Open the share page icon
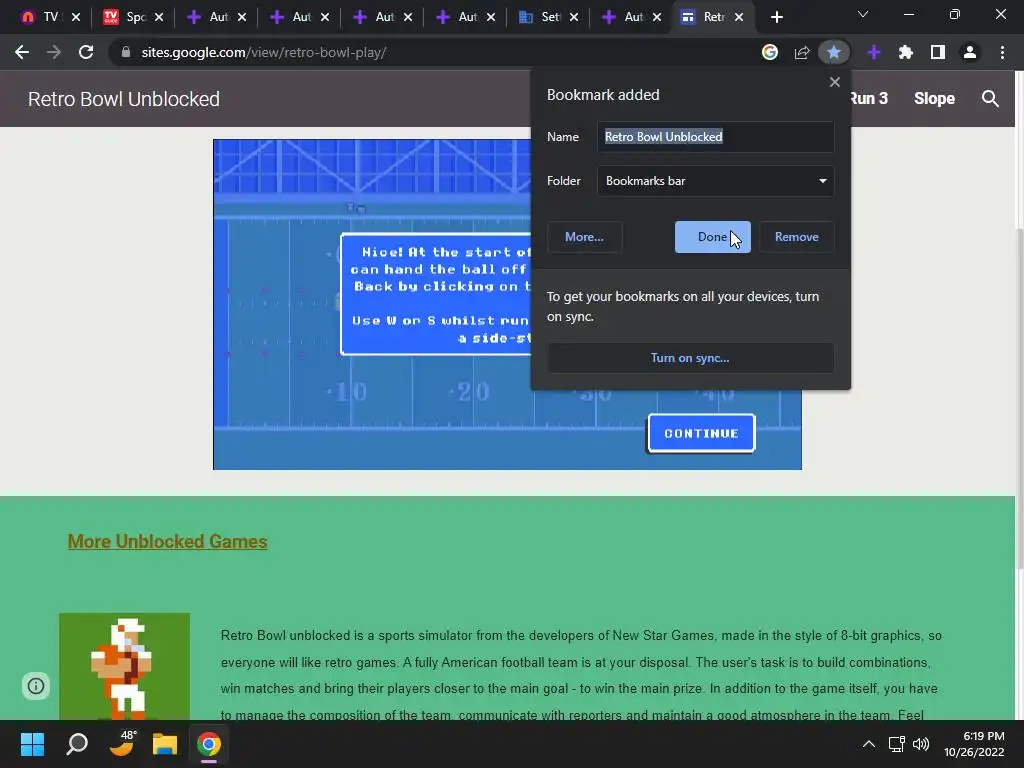This screenshot has height=768, width=1024. [802, 52]
